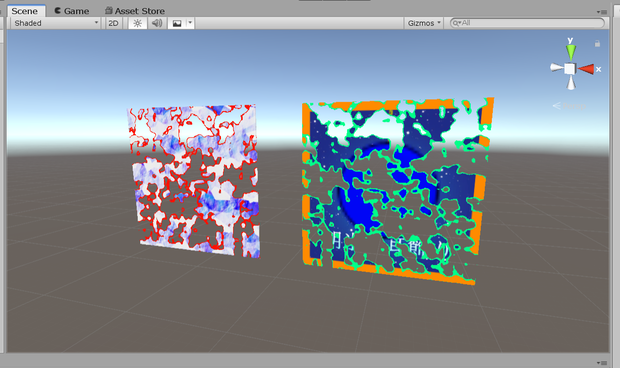Open the Shaded draw mode dropdown
620x368 pixels.
tap(55, 23)
